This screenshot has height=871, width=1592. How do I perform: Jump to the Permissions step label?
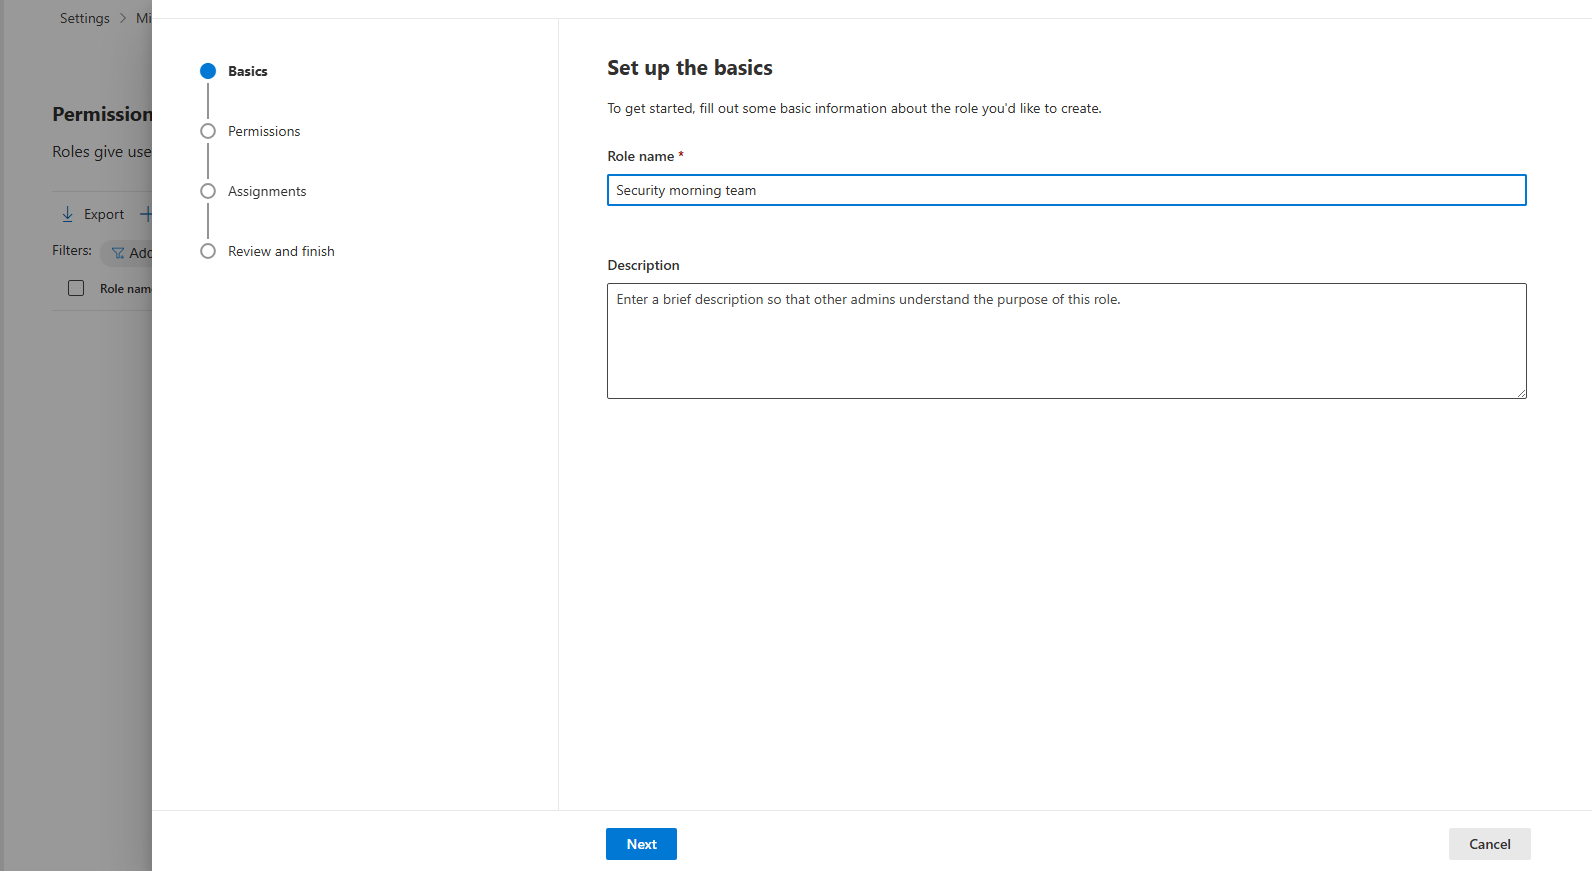(264, 131)
